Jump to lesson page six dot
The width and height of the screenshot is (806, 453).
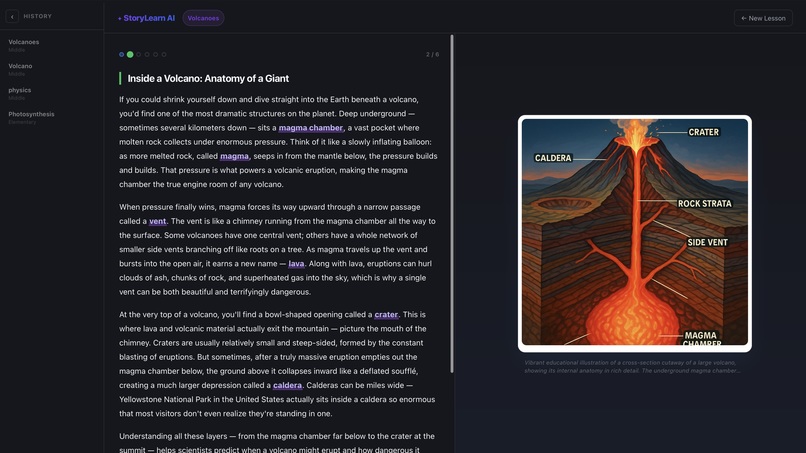point(164,55)
